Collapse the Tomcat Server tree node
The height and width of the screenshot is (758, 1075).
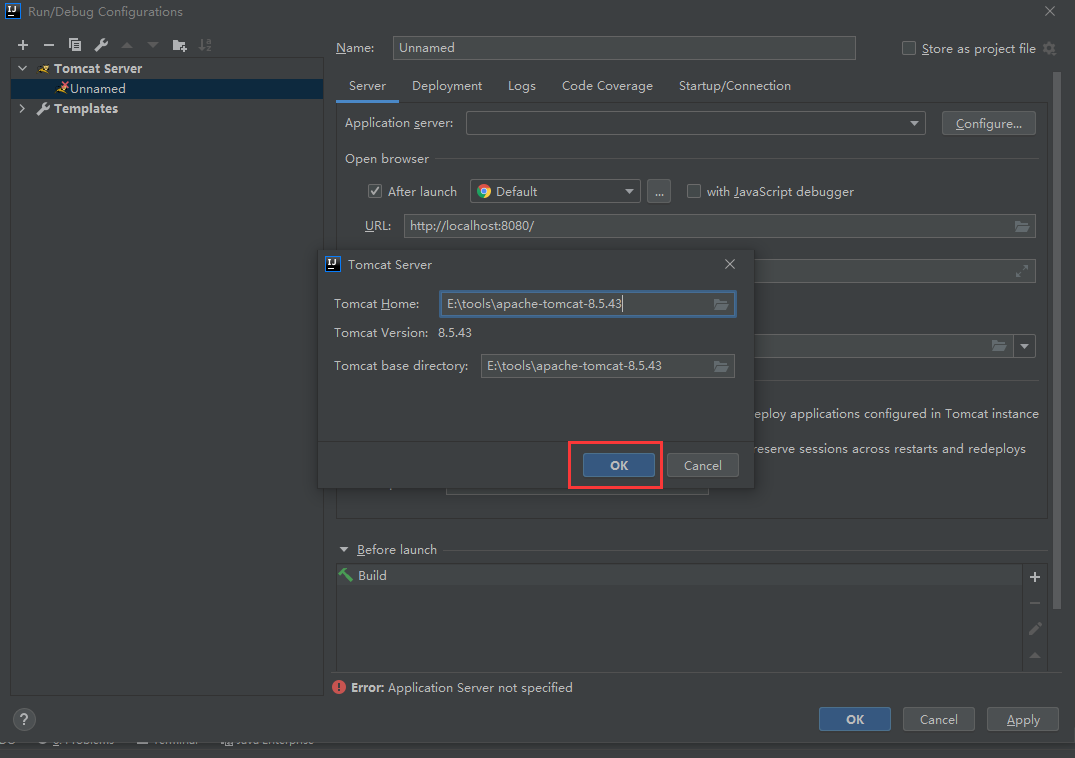[23, 69]
